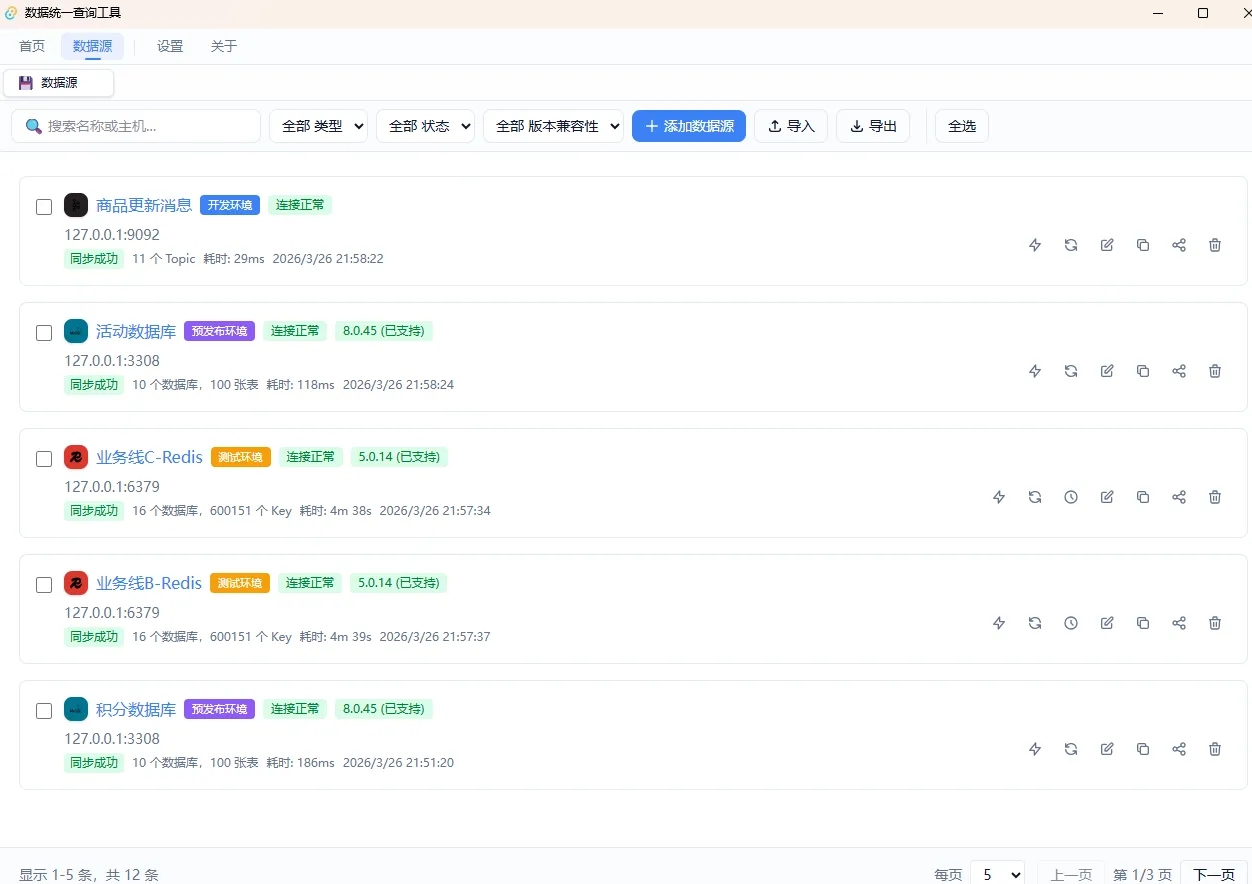
Task: Duplicate 业务线B-Redis using the copy icon
Action: click(x=1143, y=623)
